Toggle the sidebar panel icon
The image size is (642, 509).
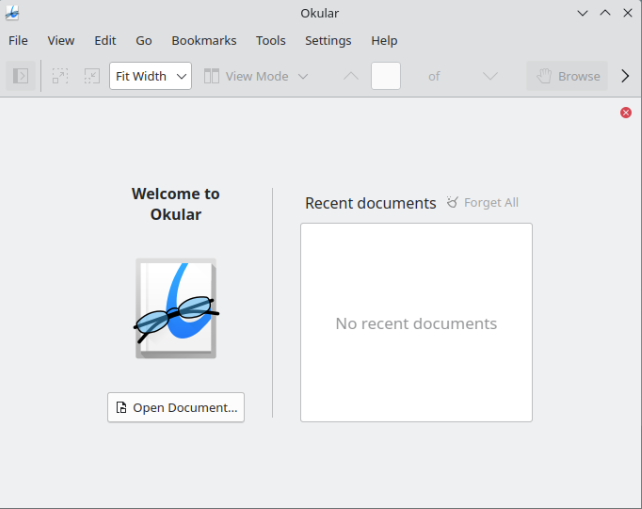20,76
